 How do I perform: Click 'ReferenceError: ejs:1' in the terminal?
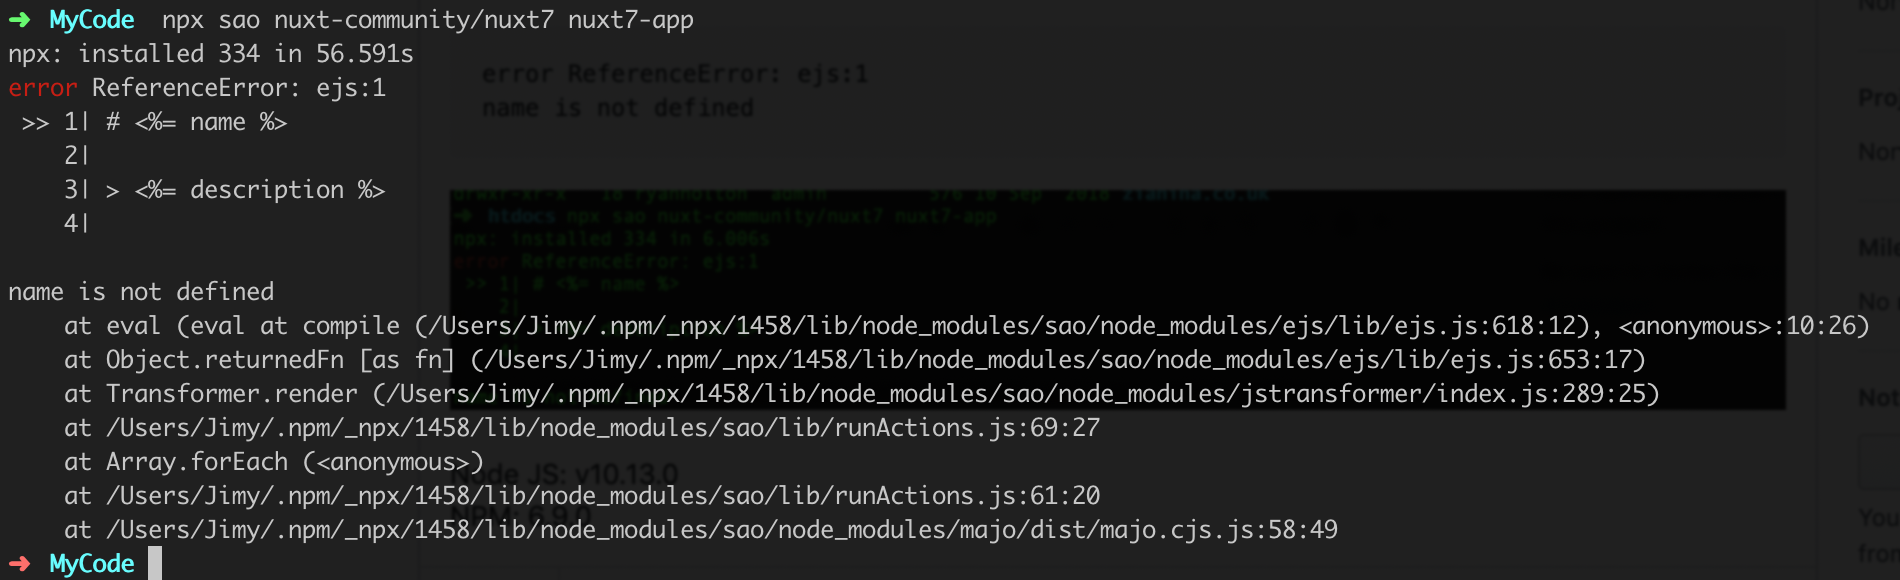pyautogui.click(x=239, y=88)
